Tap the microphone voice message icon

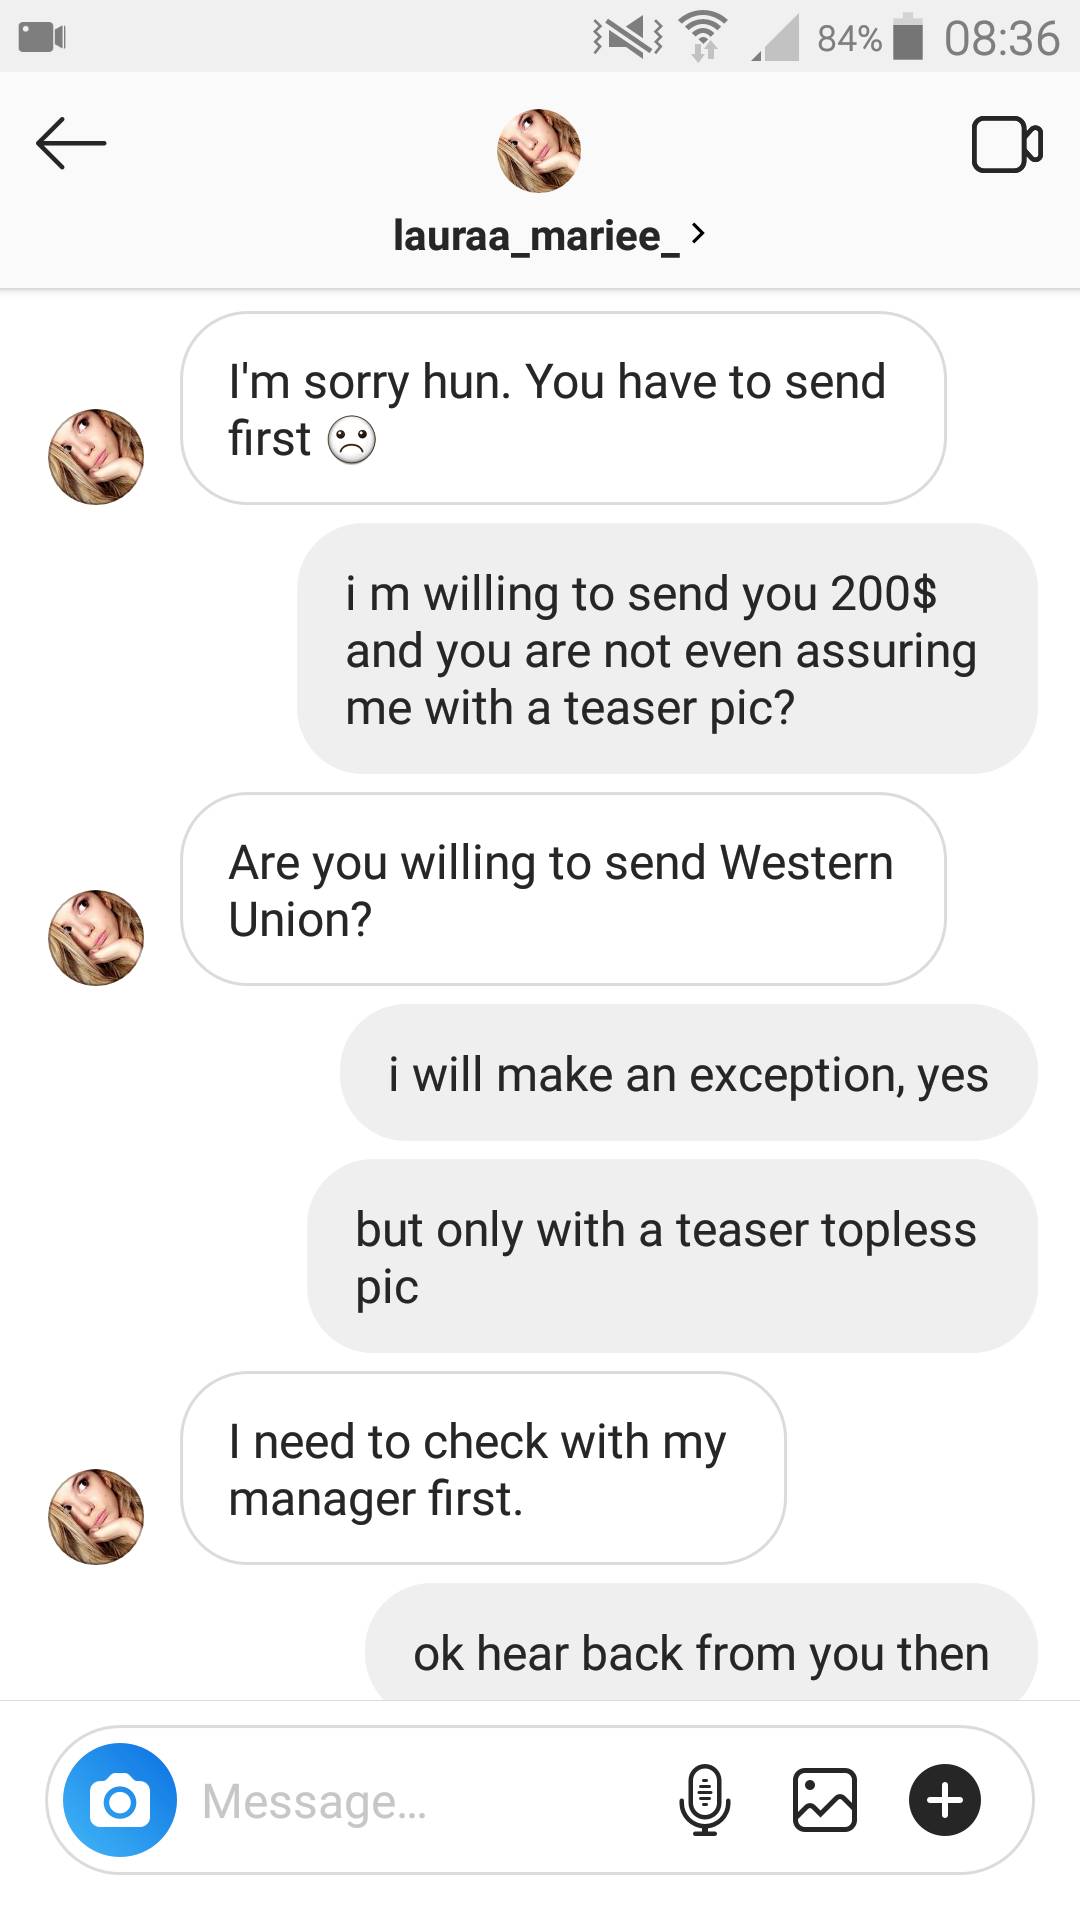click(x=704, y=1800)
